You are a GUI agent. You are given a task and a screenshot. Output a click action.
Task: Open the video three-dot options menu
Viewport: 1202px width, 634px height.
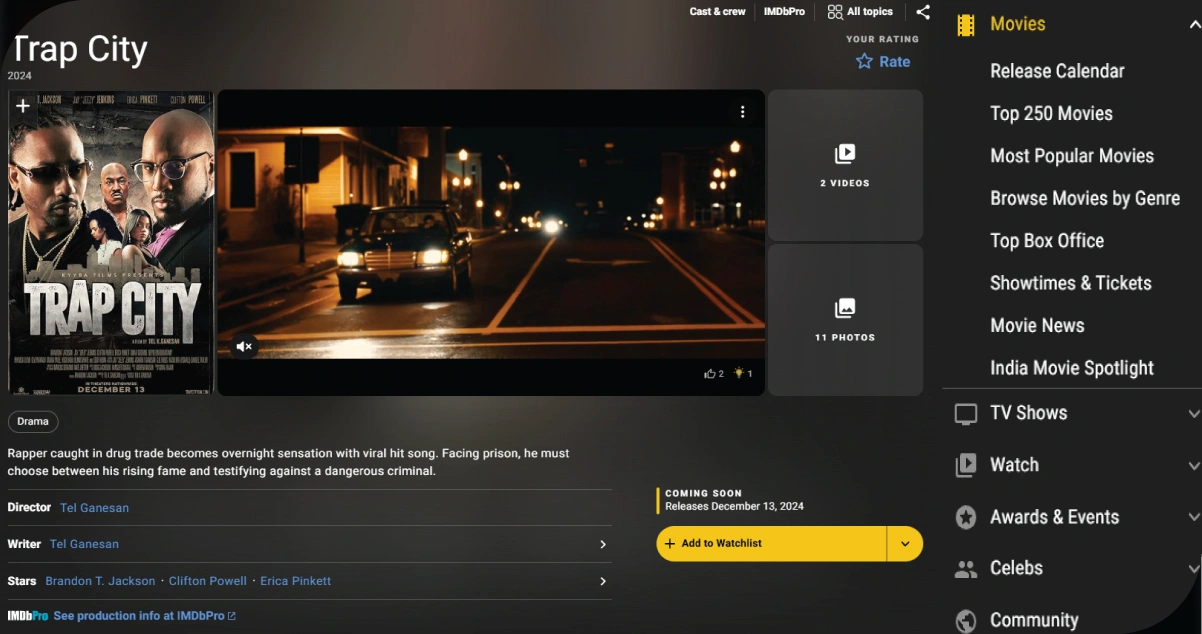coord(742,112)
